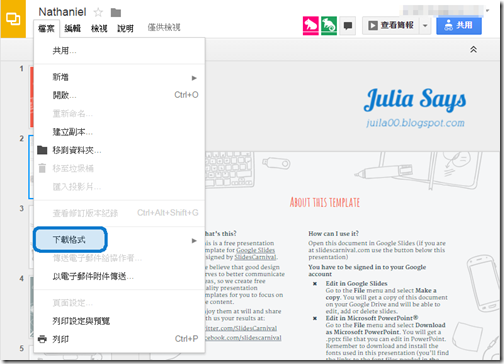Screen dimensions: 504x364
Task: Select 列印設定與預覽 menu item
Action: pos(119,321)
